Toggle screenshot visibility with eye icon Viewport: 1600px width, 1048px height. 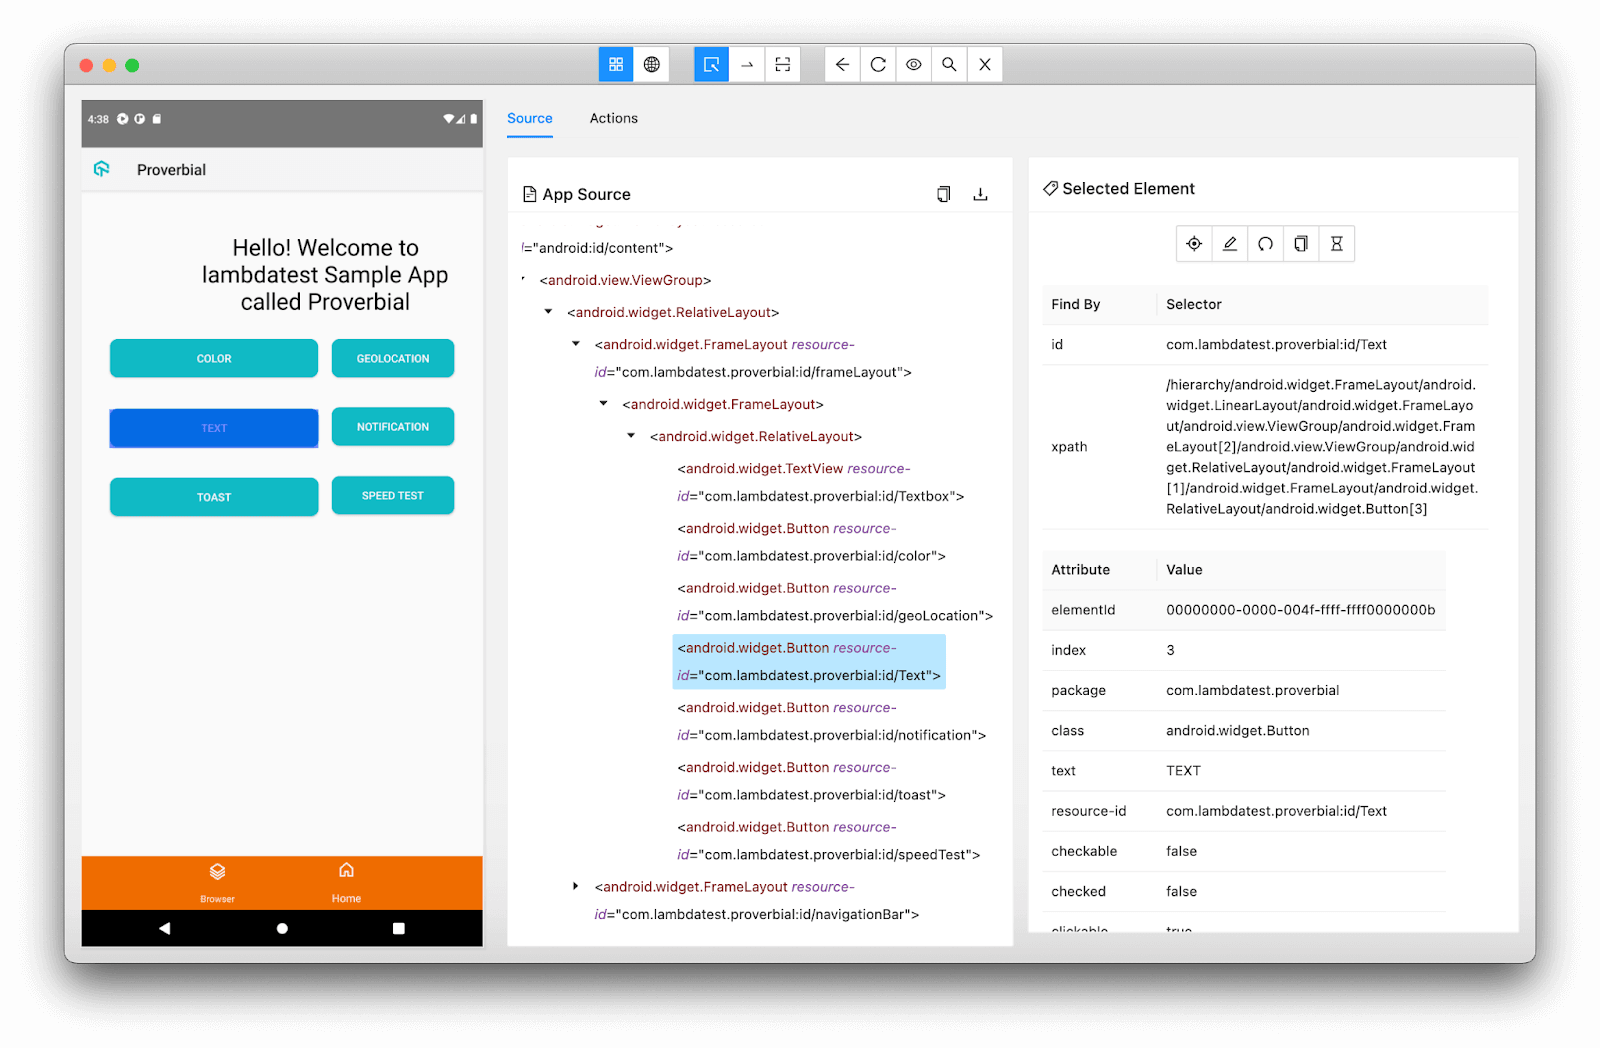(913, 64)
